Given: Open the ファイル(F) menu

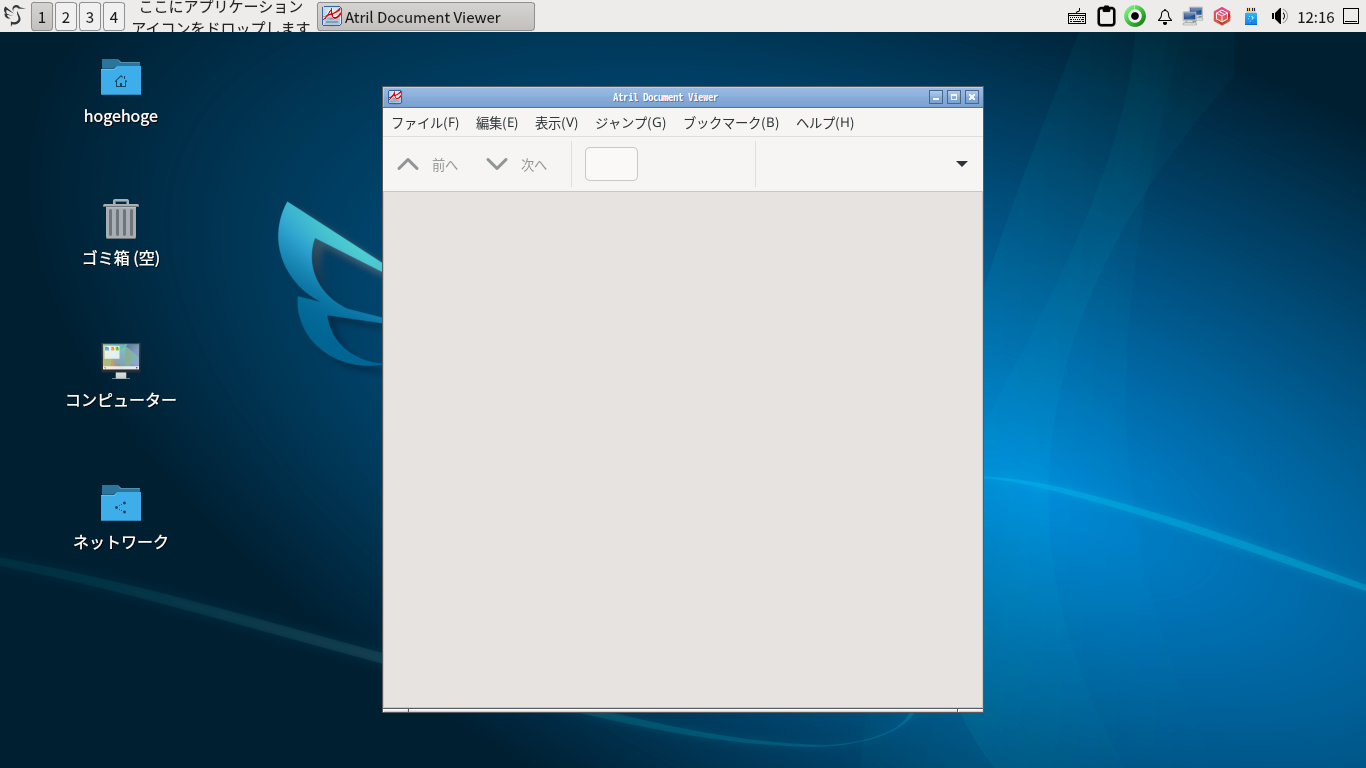Looking at the screenshot, I should [x=424, y=123].
